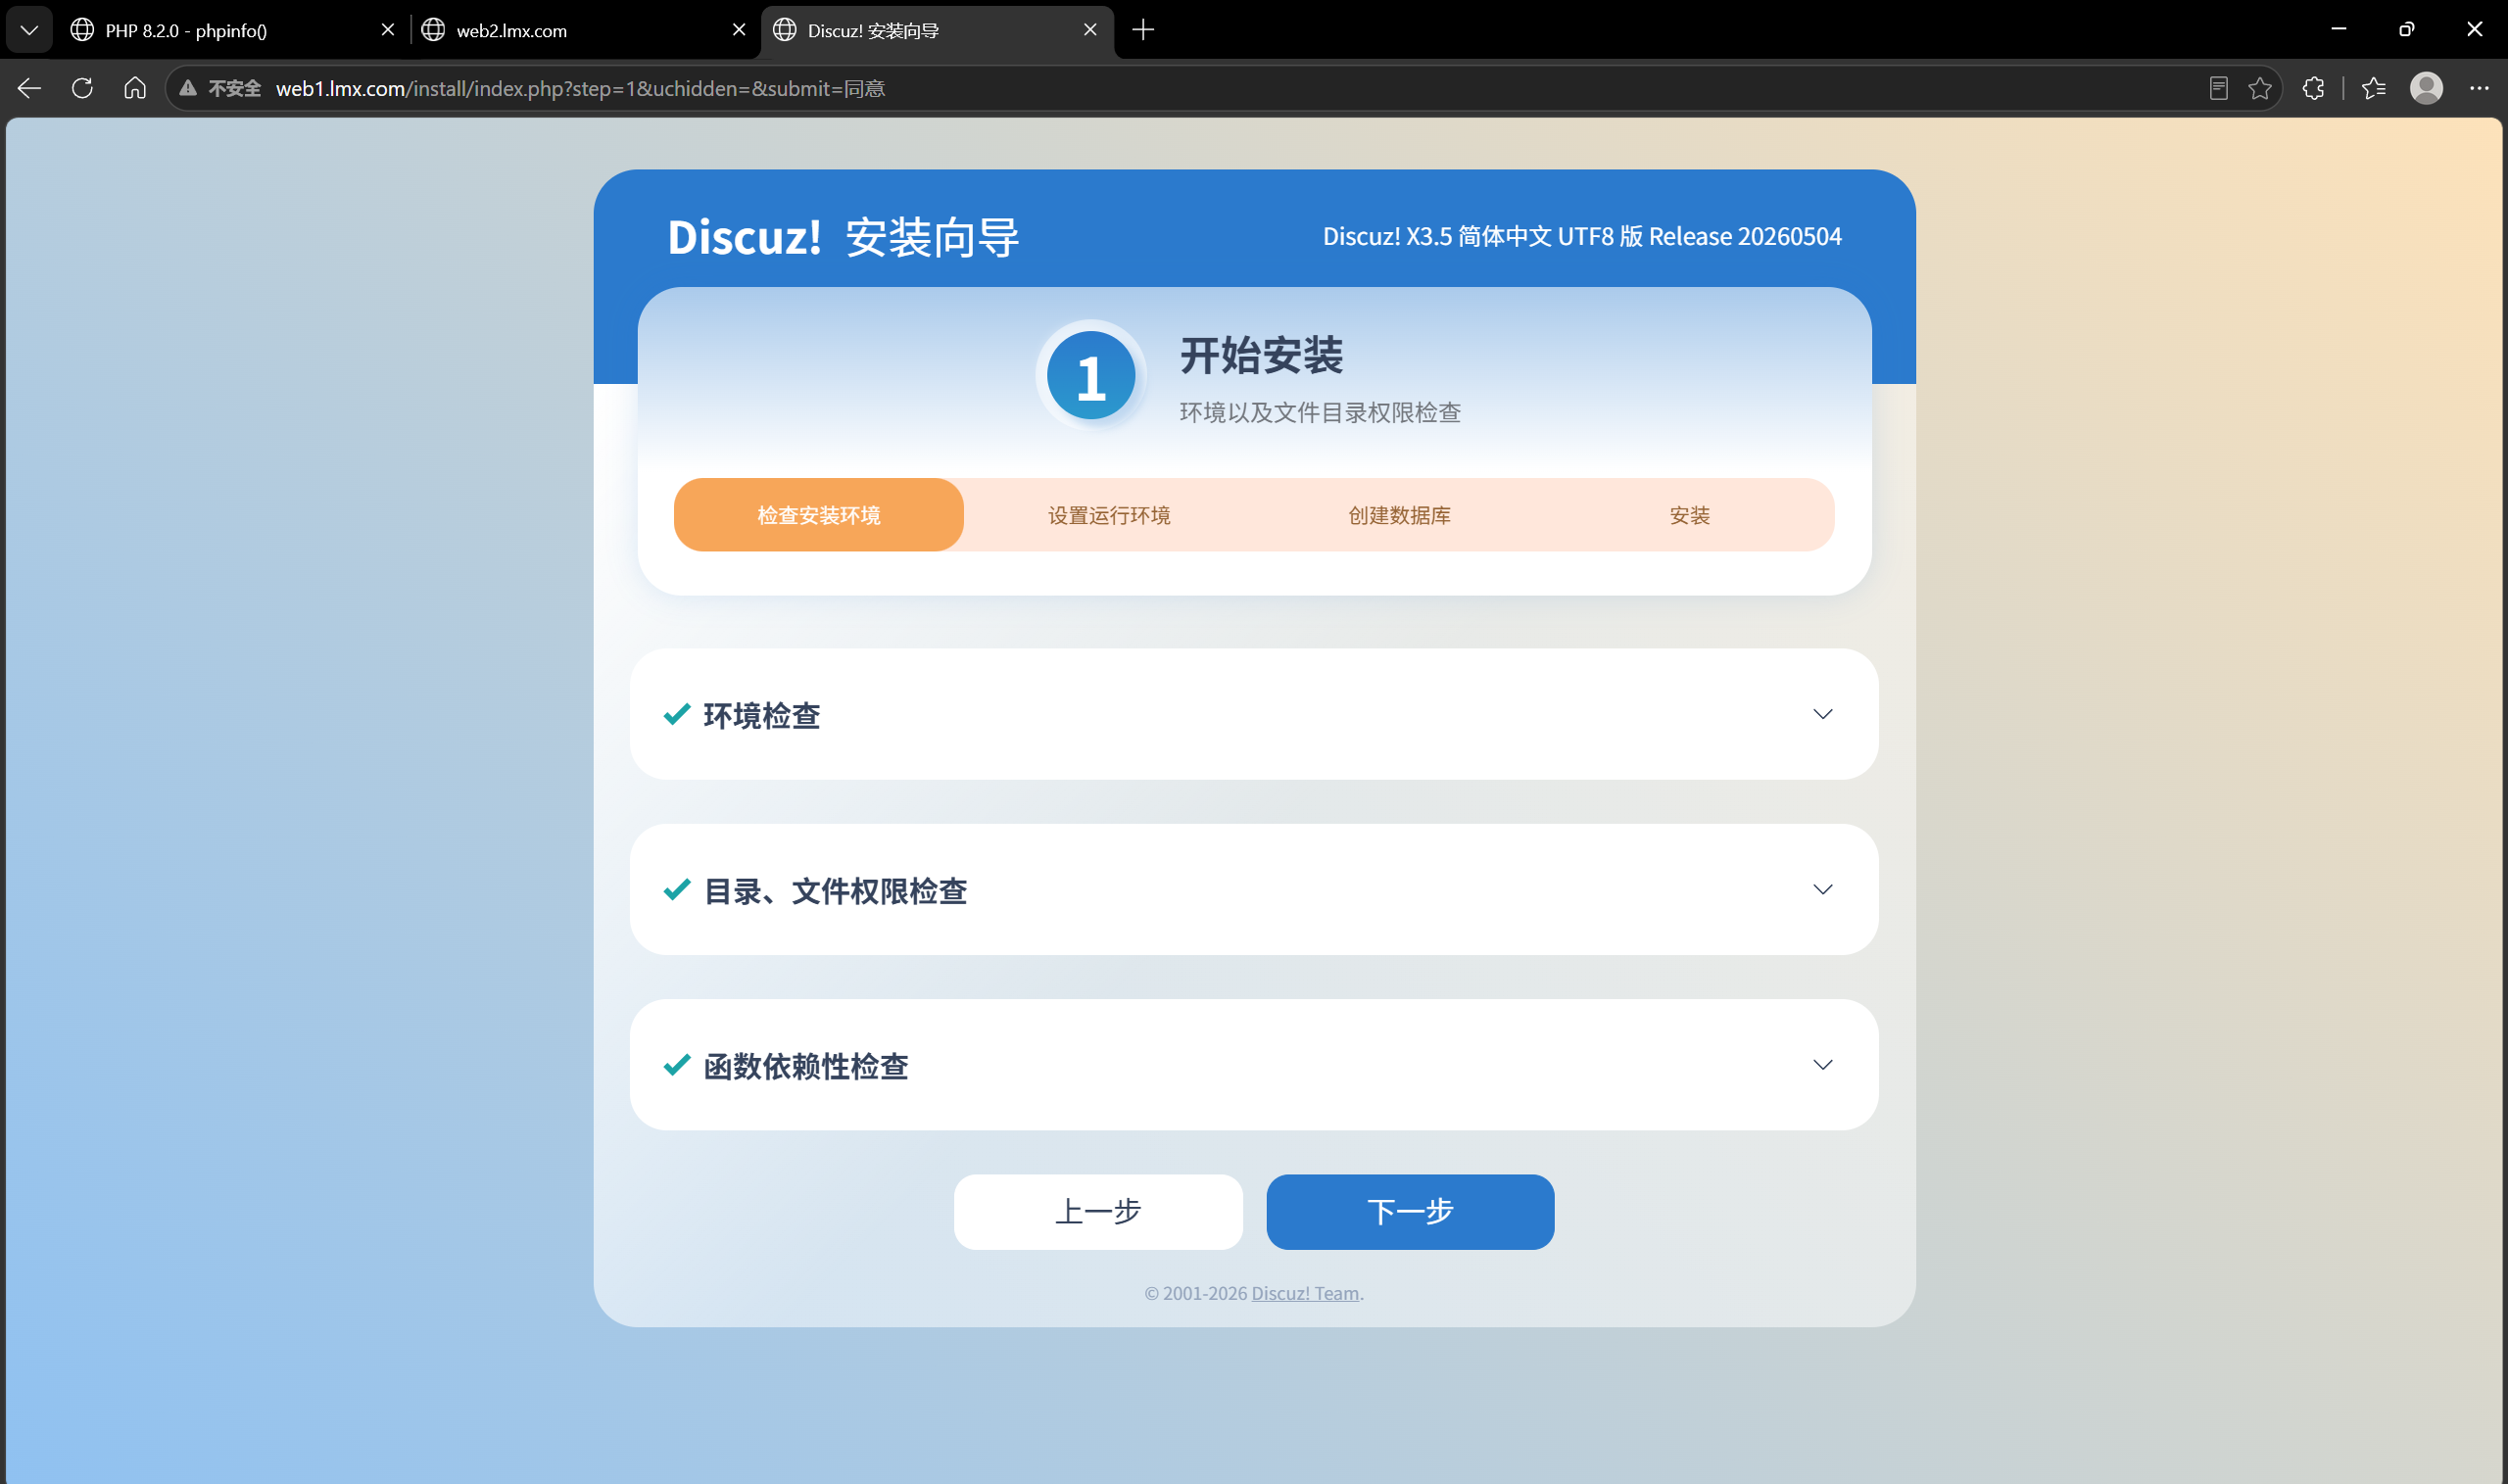
Task: Select the 设置运行环境 step tab
Action: coord(1109,515)
